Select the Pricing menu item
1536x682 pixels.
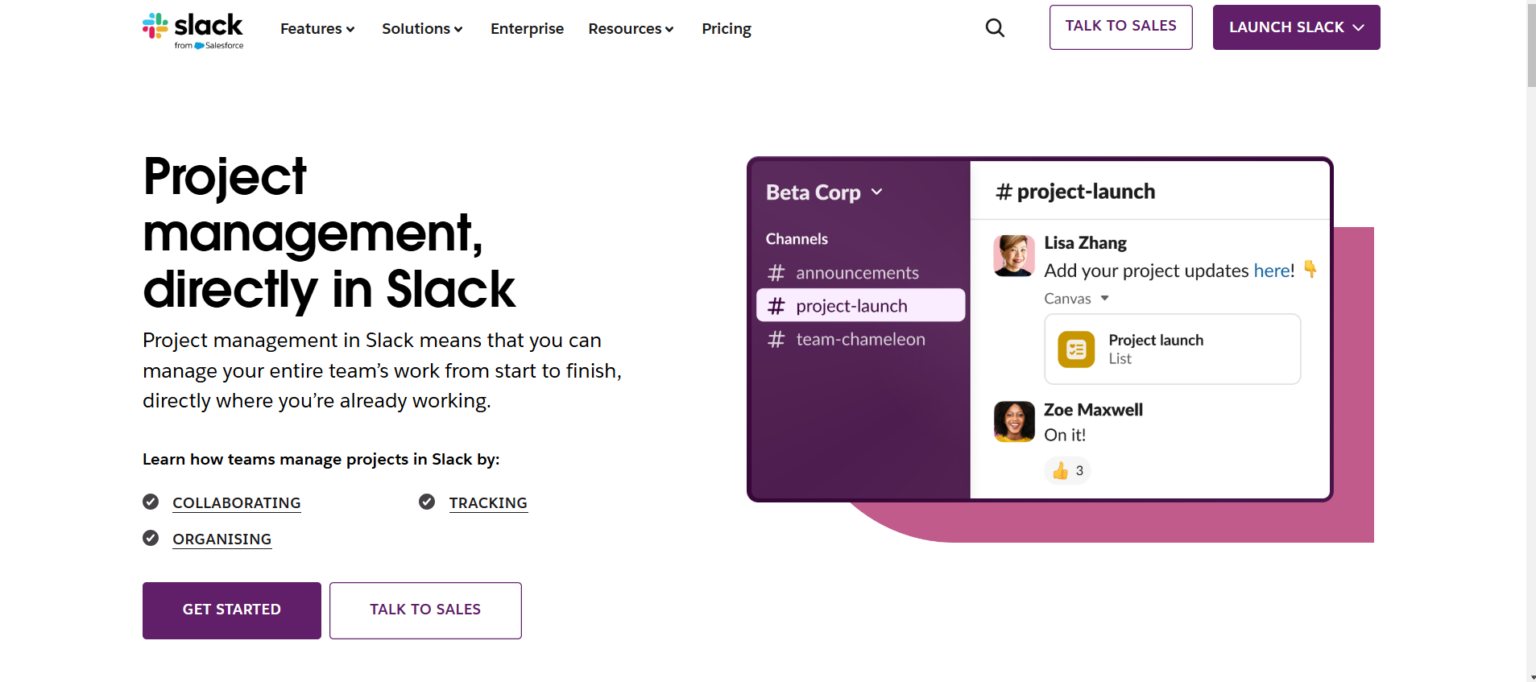(x=726, y=28)
